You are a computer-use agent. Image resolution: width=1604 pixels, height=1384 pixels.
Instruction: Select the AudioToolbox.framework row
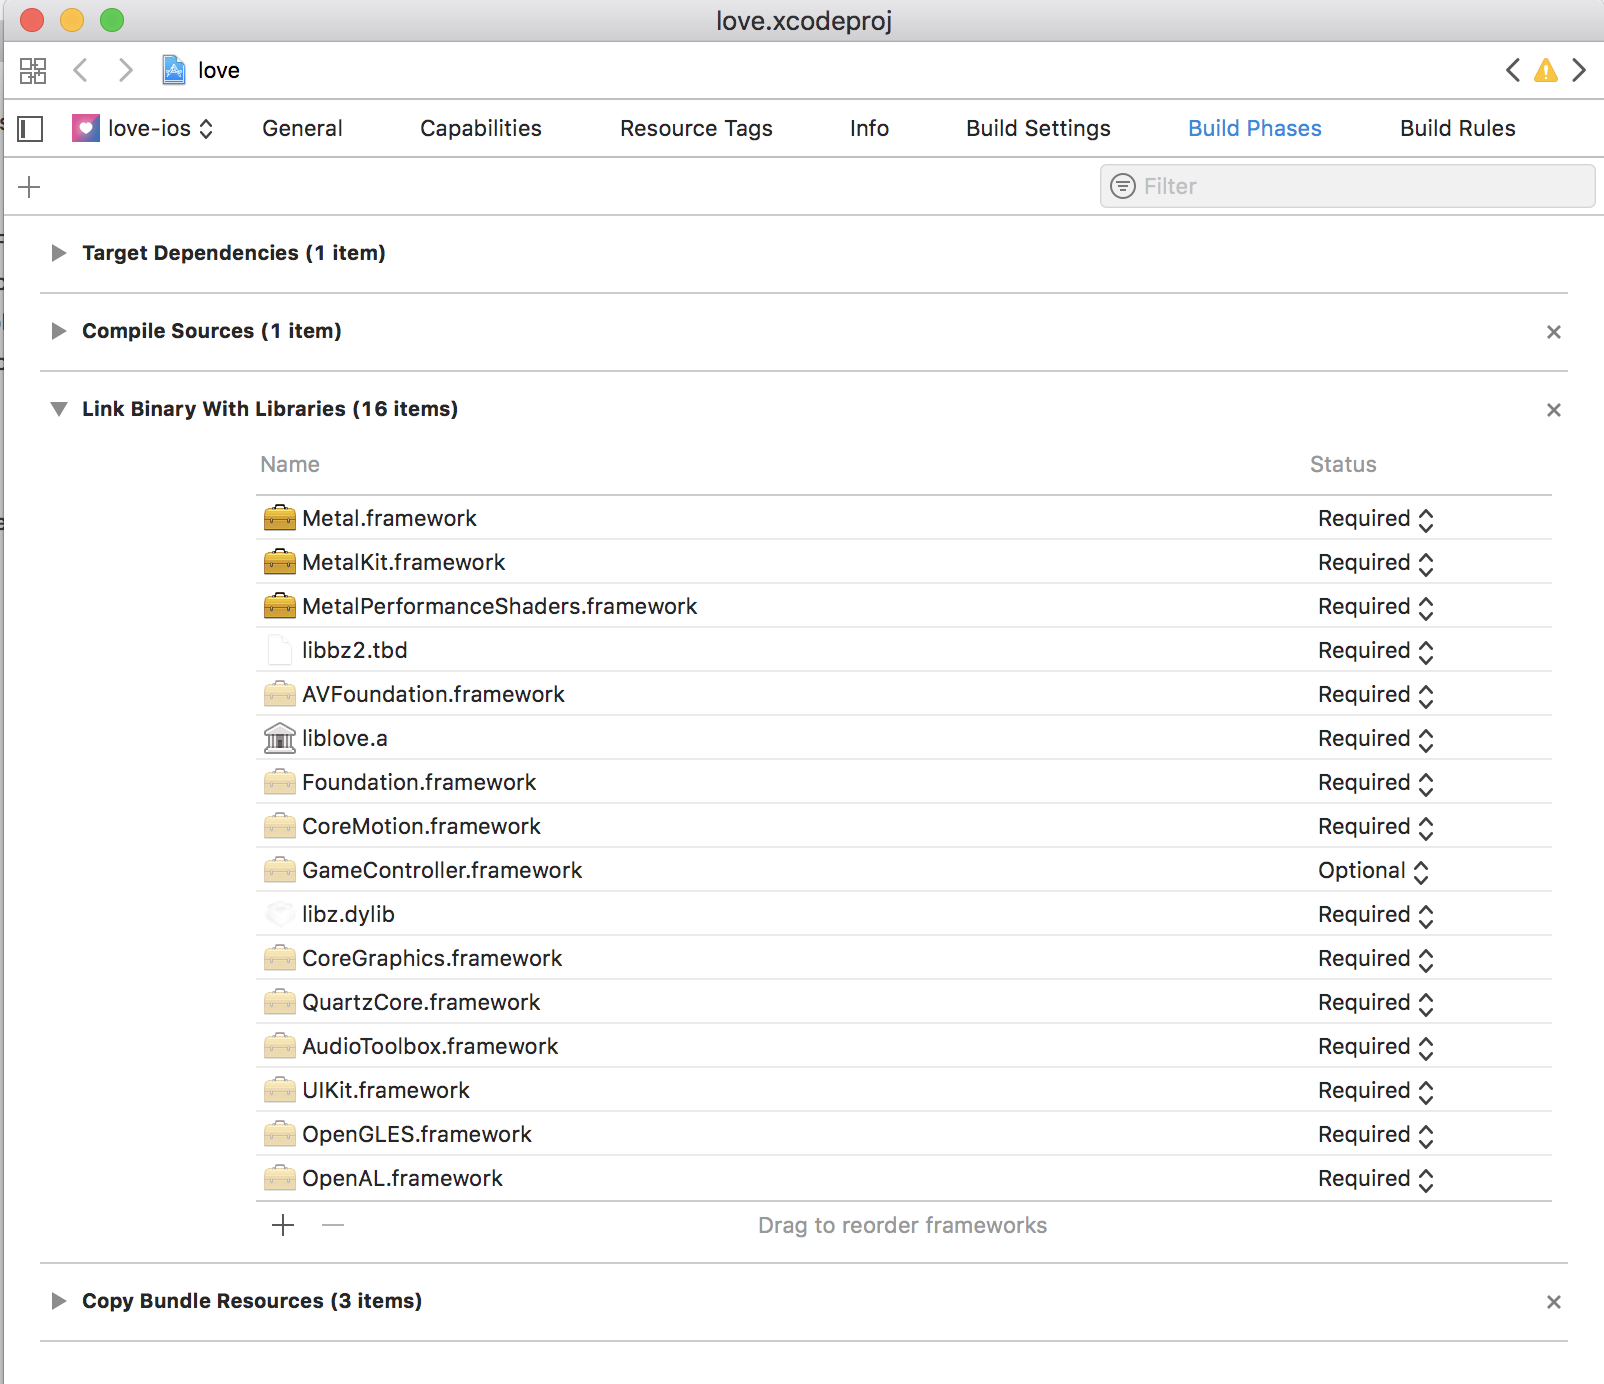coord(904,1046)
